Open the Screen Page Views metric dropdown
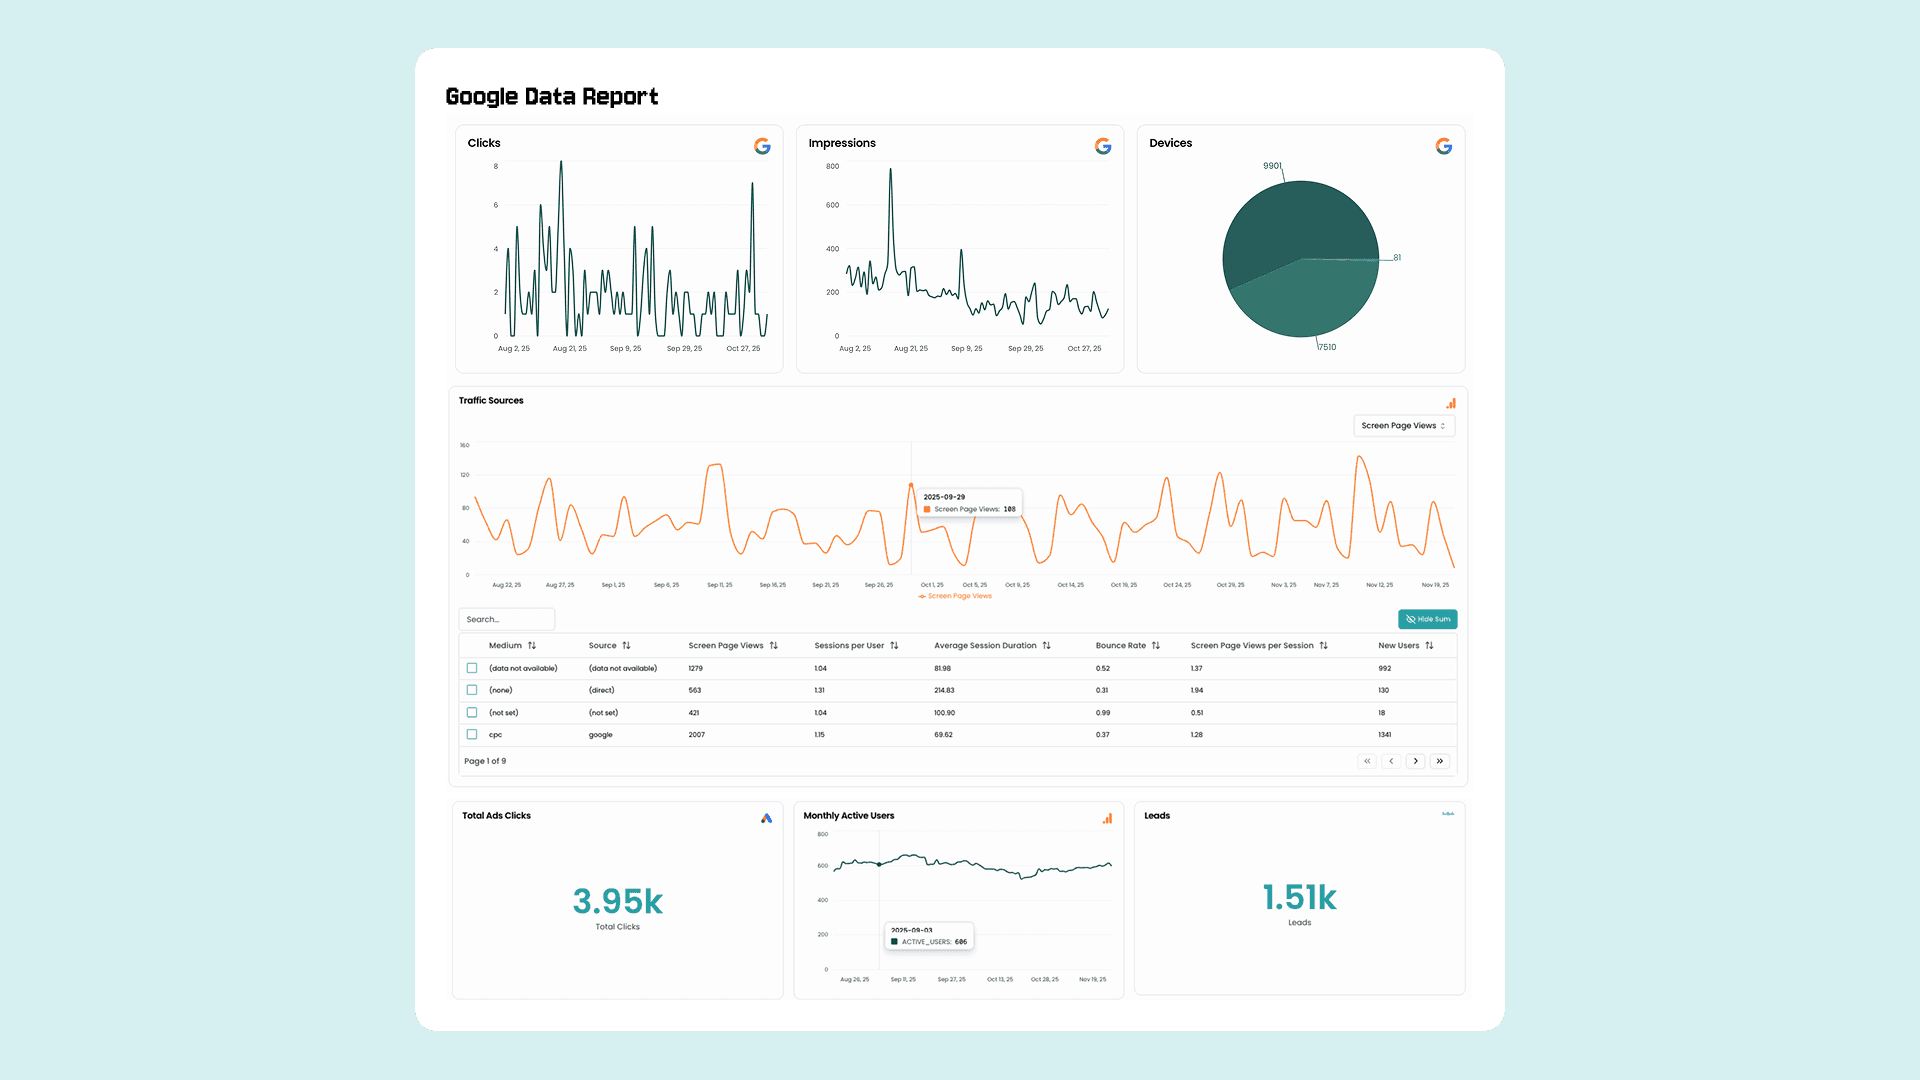This screenshot has height=1080, width=1920. click(x=1404, y=425)
